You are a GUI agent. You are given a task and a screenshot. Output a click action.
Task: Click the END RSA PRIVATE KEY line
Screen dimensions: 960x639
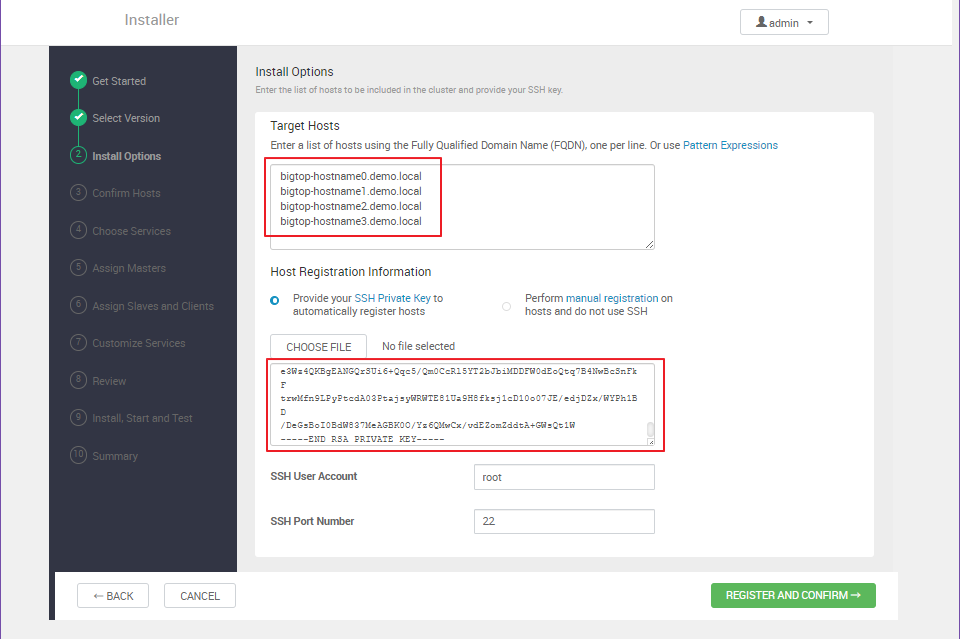362,439
